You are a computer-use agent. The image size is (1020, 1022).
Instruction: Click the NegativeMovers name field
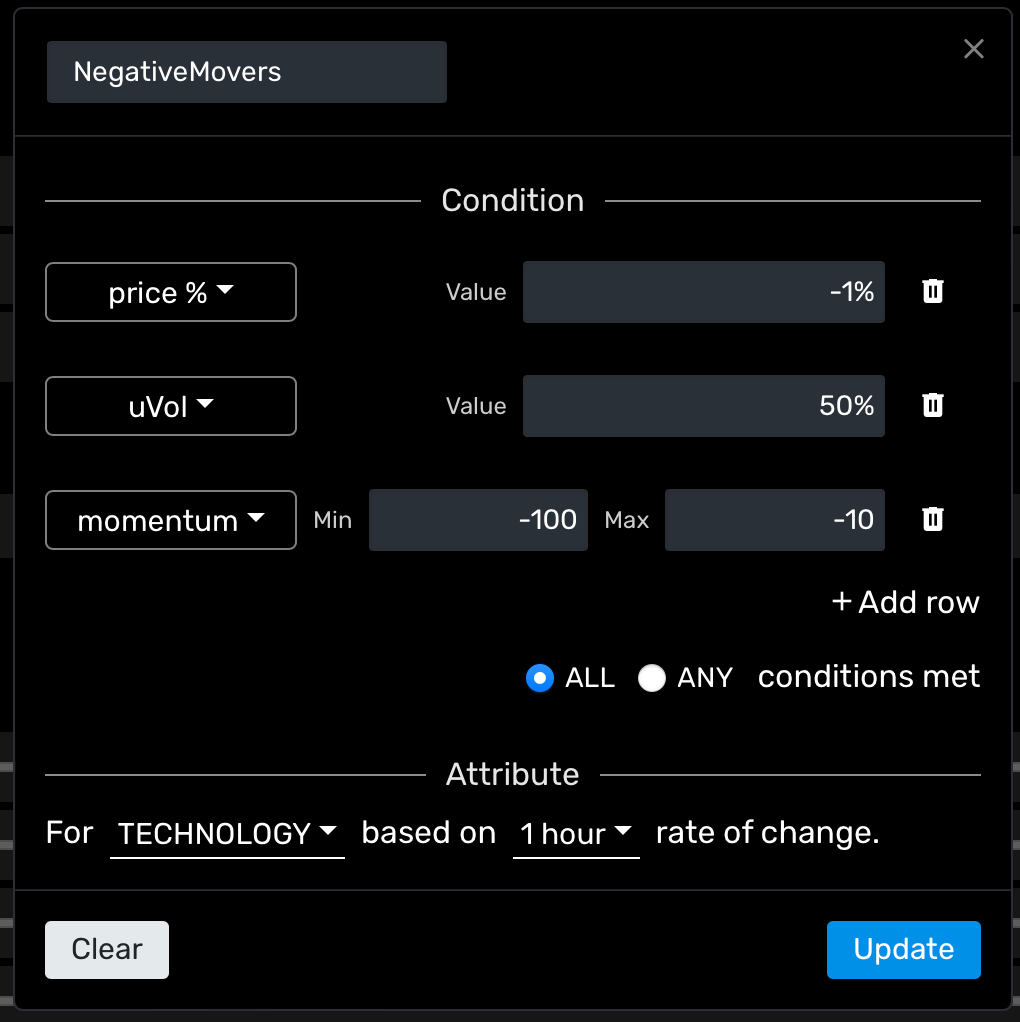tap(246, 72)
